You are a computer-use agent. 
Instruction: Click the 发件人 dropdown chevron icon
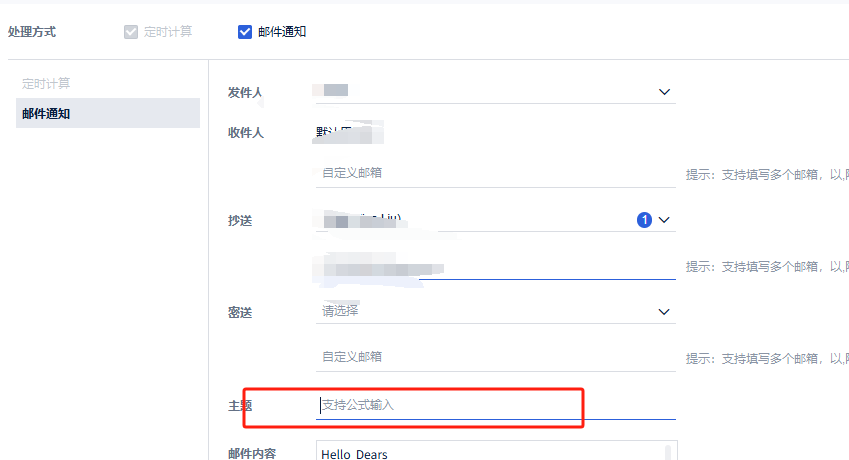664,92
